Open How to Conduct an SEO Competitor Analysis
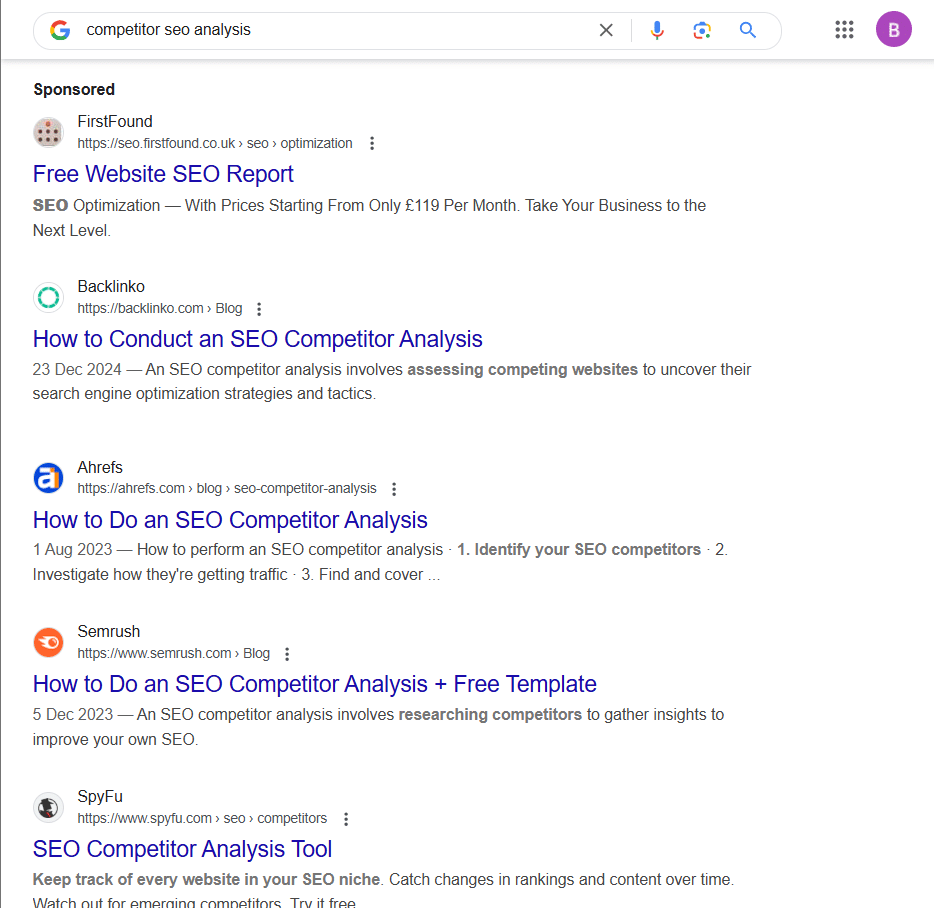The image size is (934, 908). pyautogui.click(x=257, y=339)
